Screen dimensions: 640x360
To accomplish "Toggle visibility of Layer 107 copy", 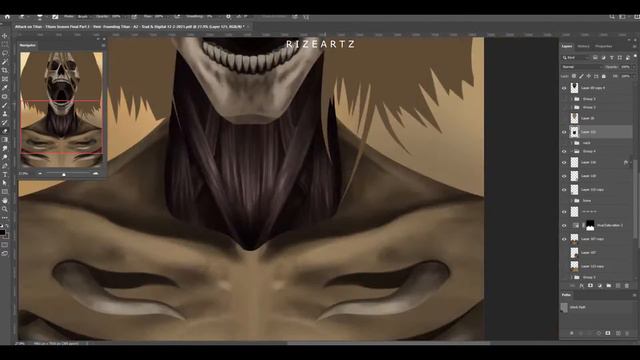I will [564, 239].
